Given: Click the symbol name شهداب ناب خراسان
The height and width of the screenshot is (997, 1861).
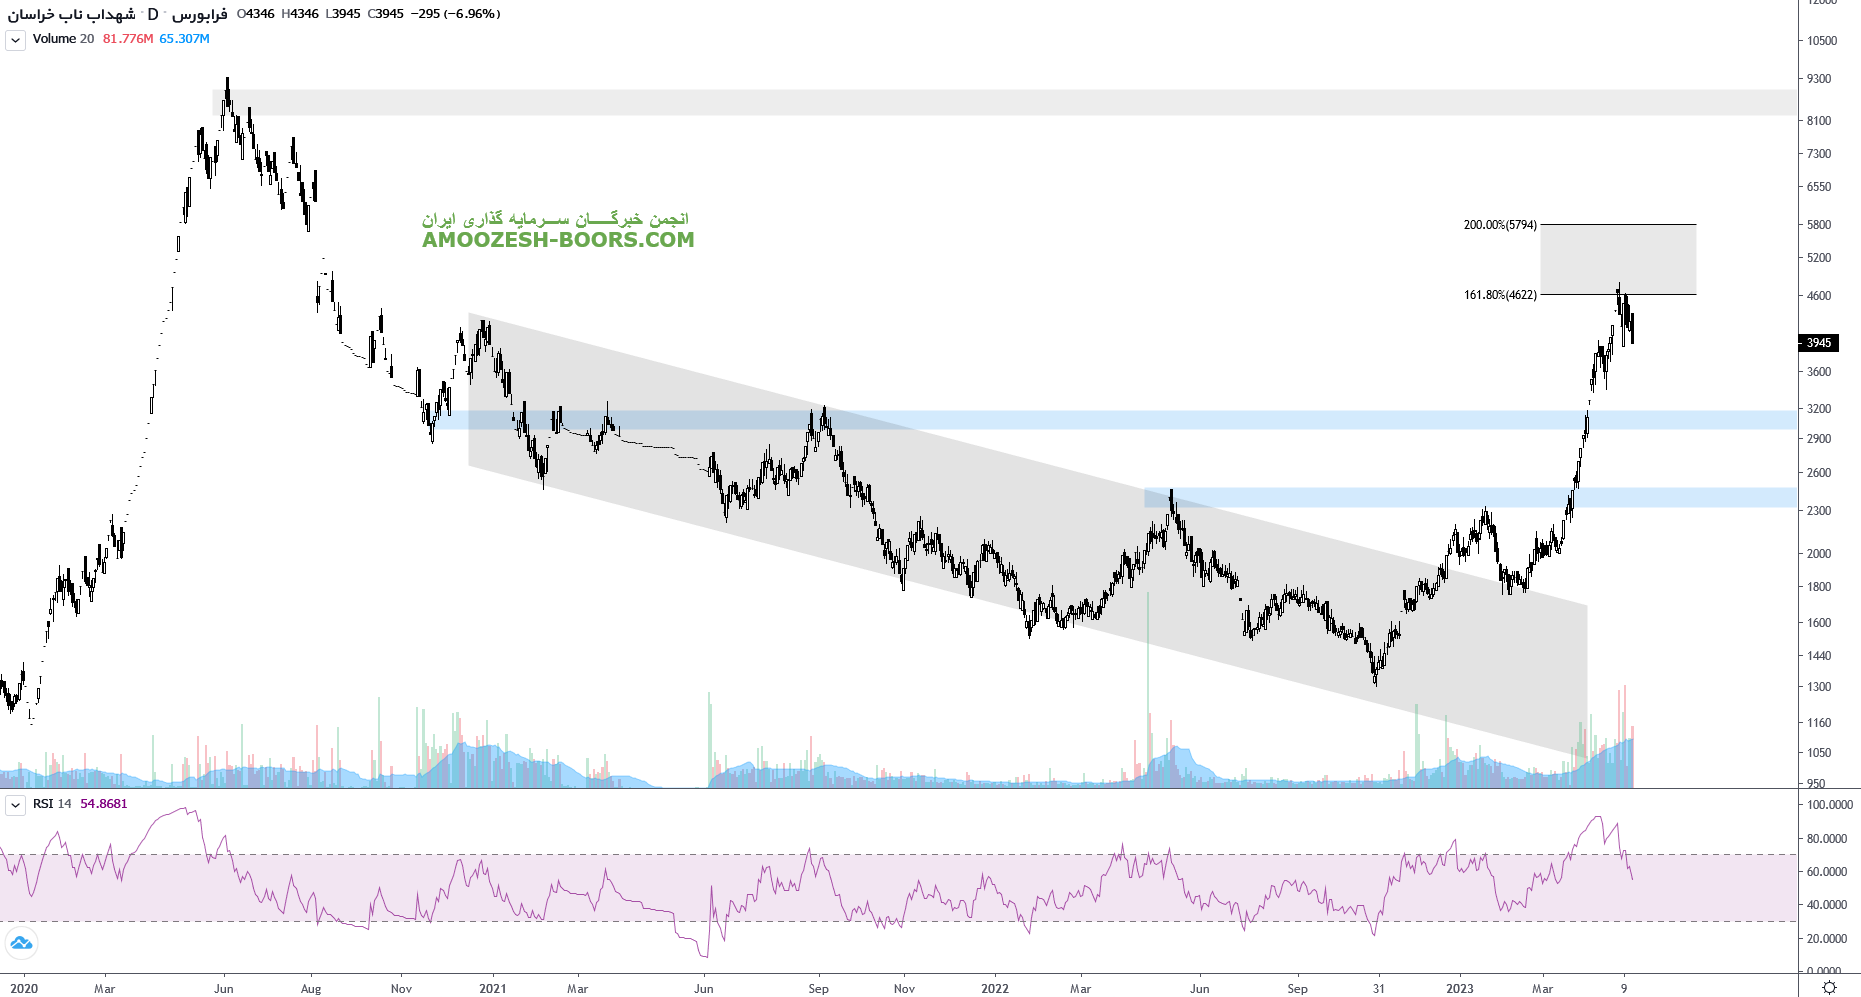Looking at the screenshot, I should [x=71, y=14].
